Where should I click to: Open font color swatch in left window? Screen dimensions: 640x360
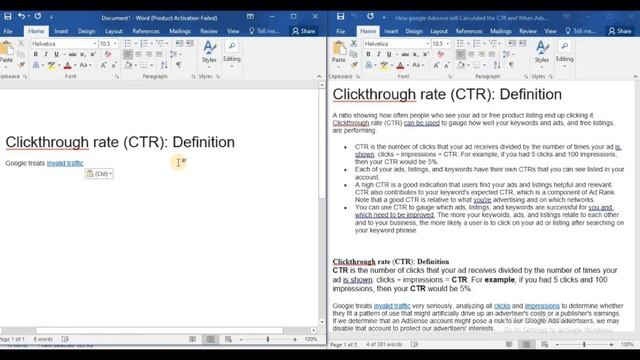[68, 65]
